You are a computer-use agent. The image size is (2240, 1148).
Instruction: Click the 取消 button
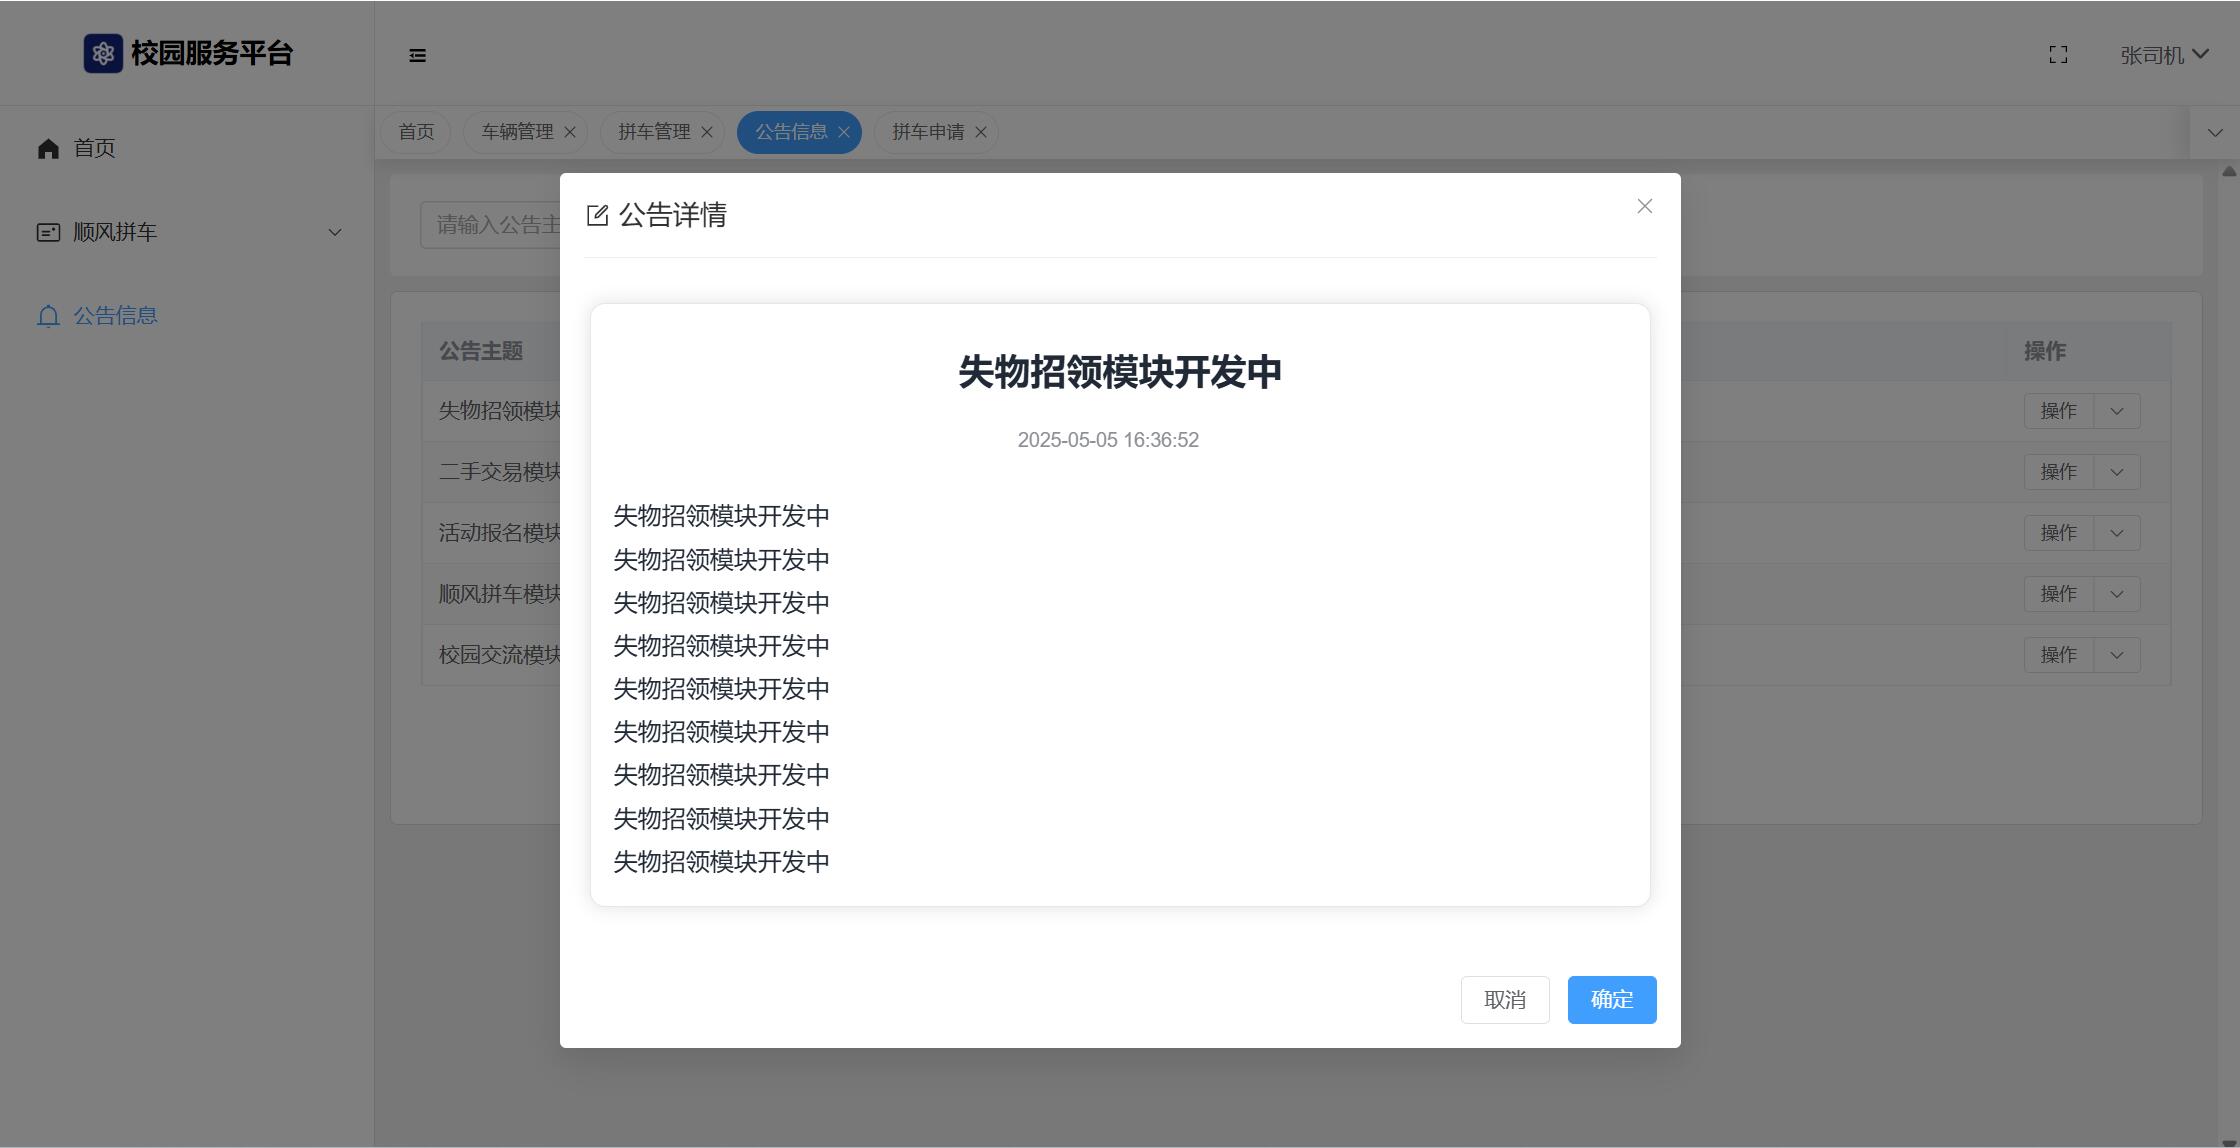[x=1504, y=999]
